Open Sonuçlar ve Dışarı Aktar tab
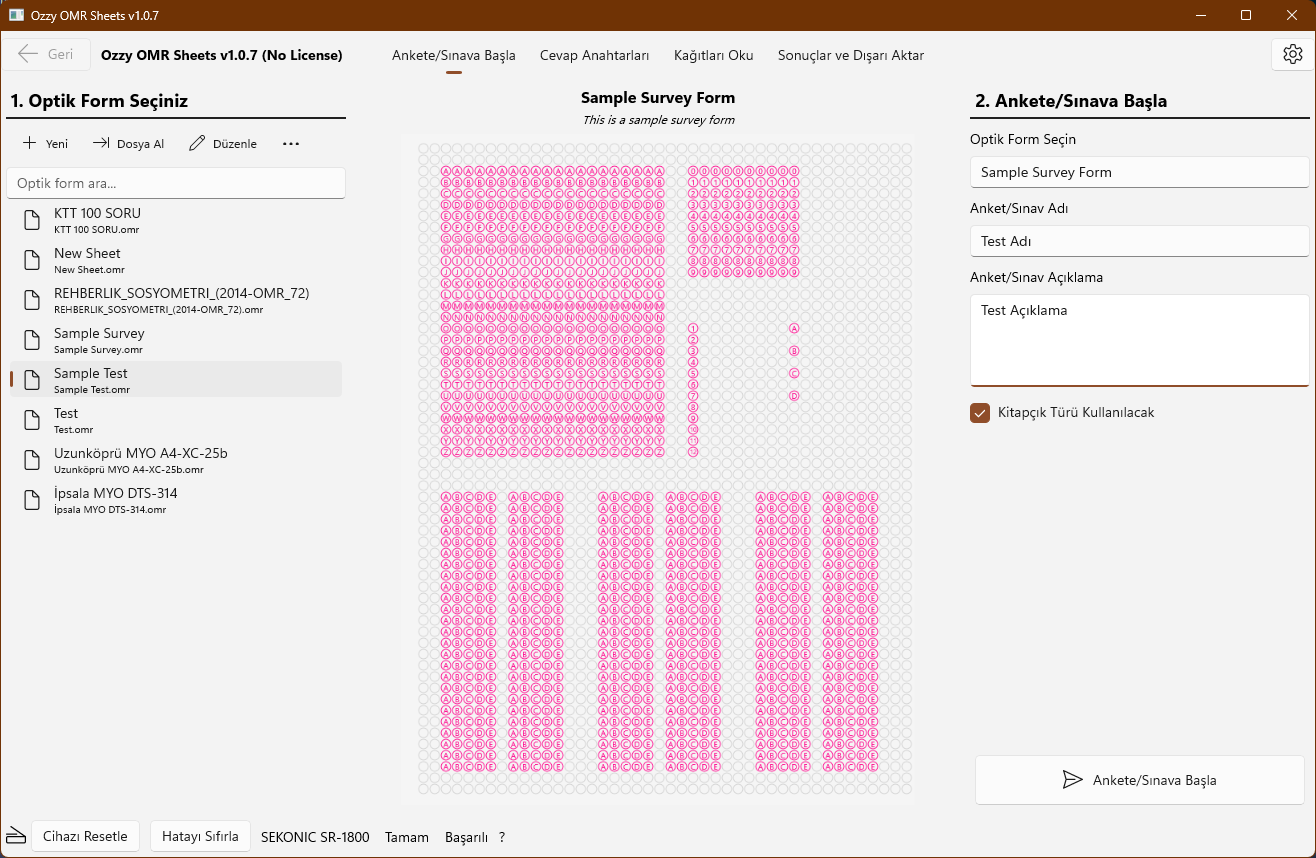 click(850, 55)
